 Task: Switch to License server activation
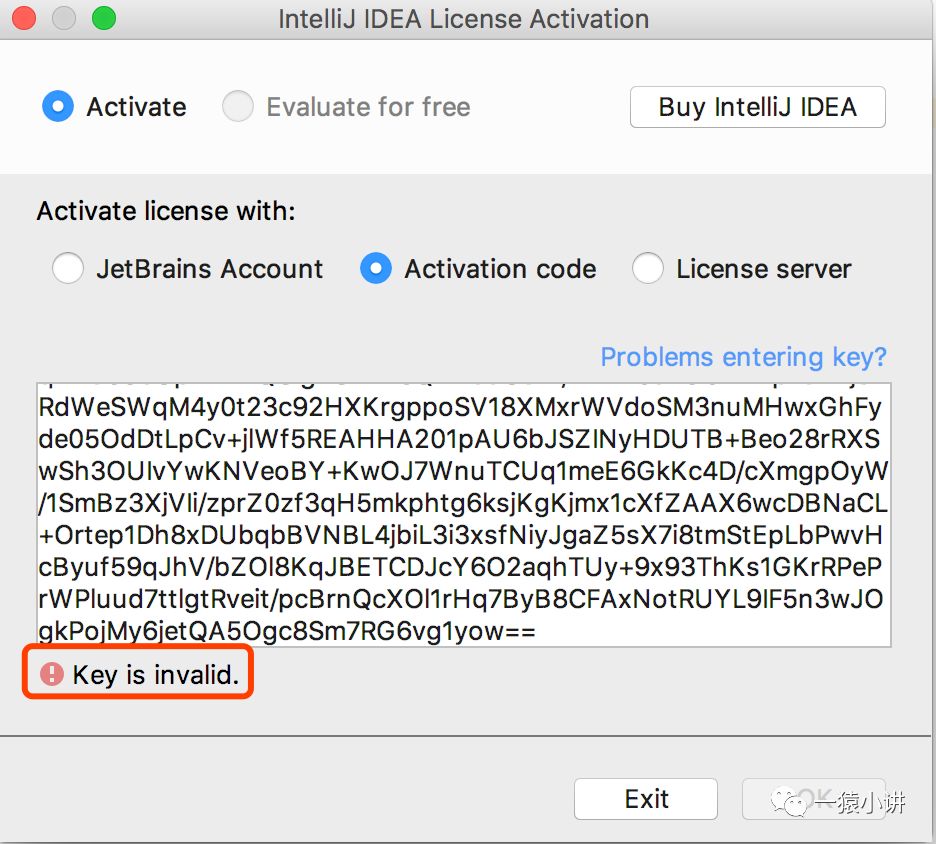(x=648, y=269)
